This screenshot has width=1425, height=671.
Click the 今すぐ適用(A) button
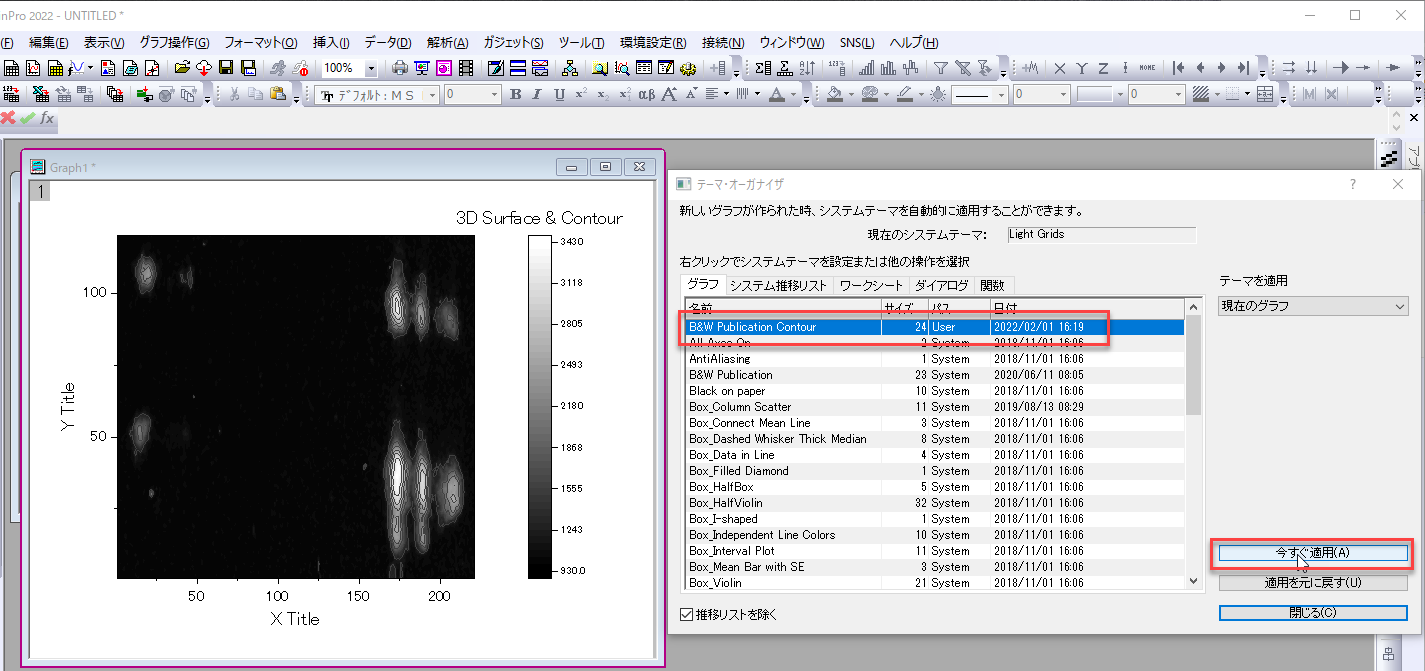pyautogui.click(x=1313, y=553)
